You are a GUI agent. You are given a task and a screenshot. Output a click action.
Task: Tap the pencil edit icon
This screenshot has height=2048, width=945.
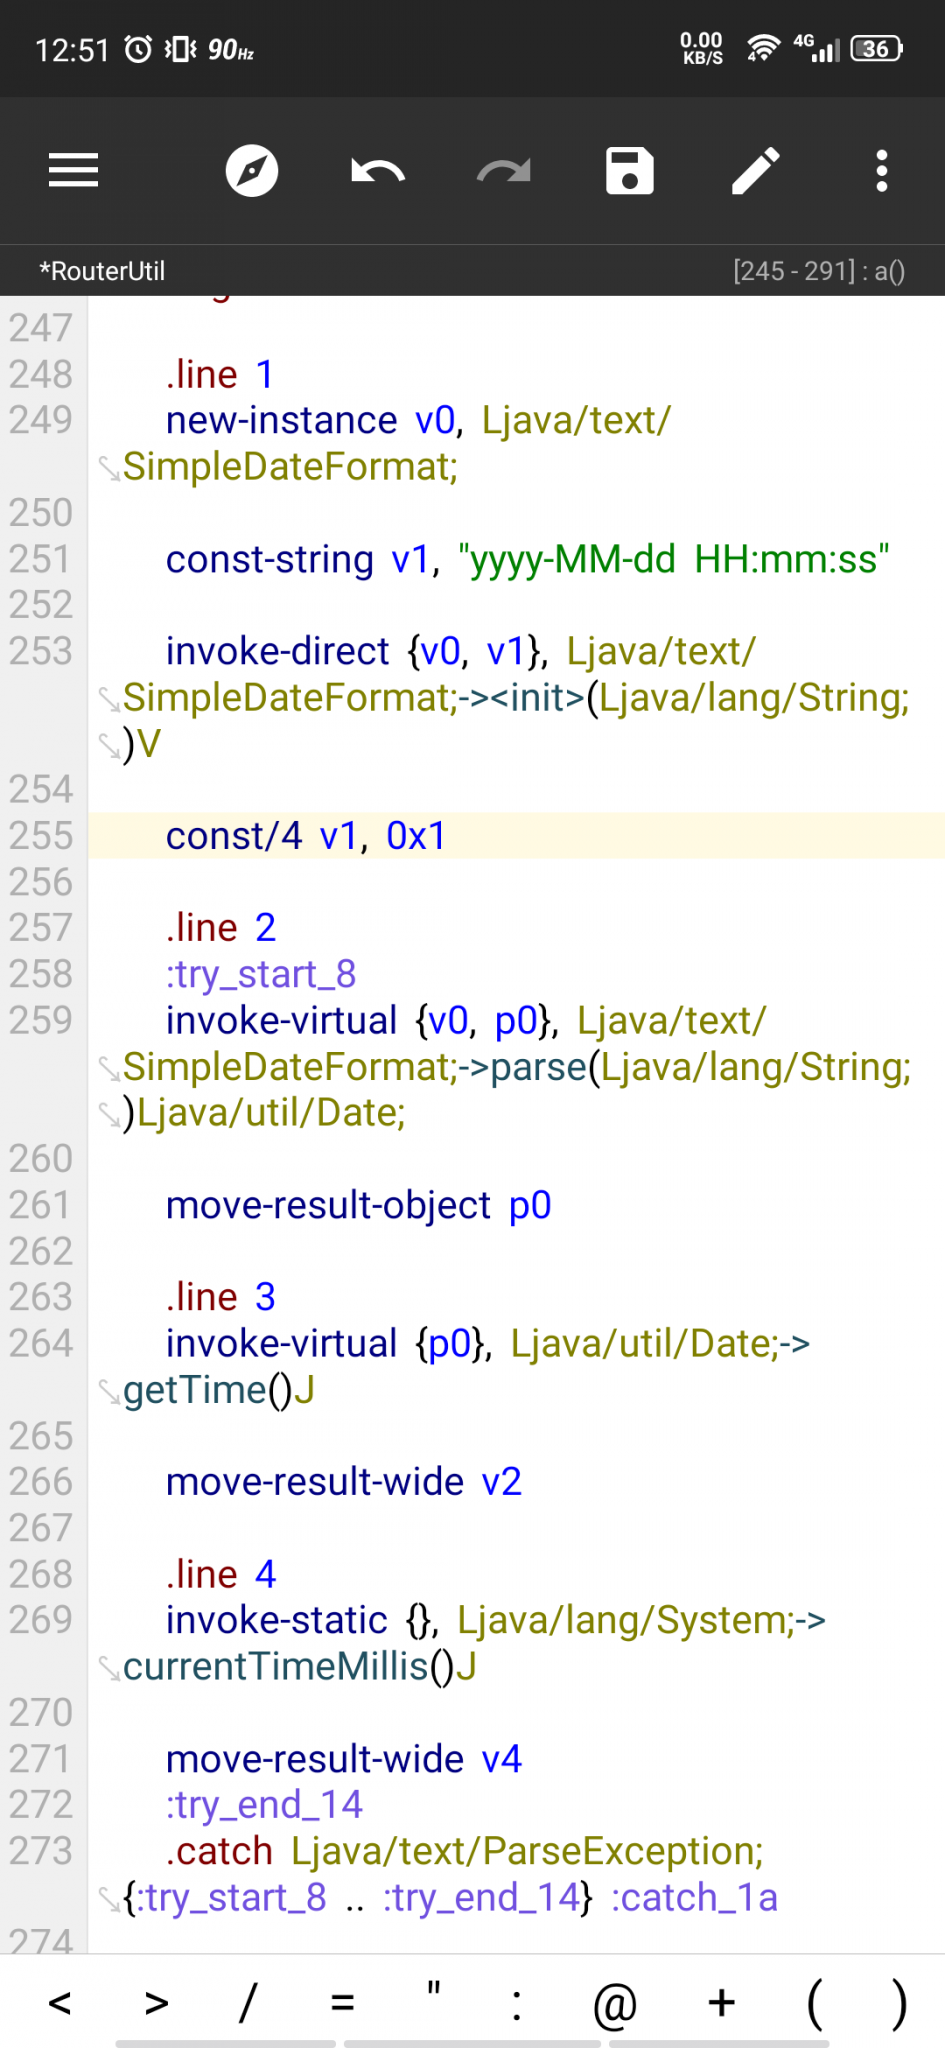click(x=755, y=171)
